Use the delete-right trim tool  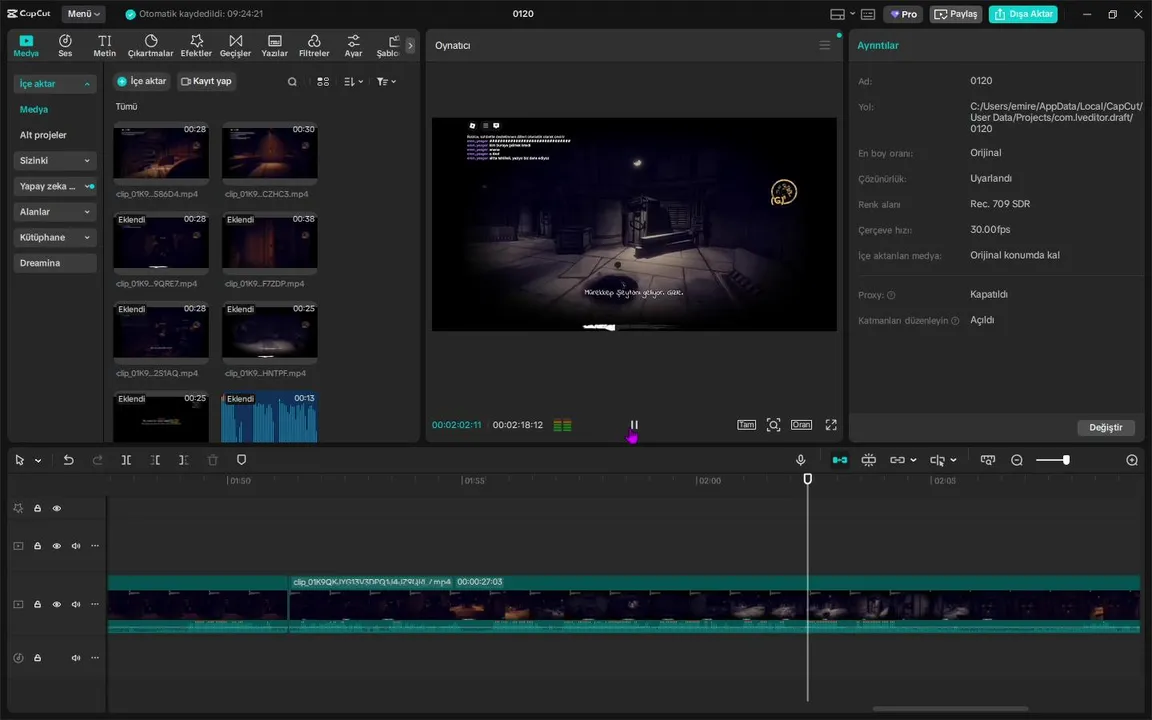coord(184,460)
